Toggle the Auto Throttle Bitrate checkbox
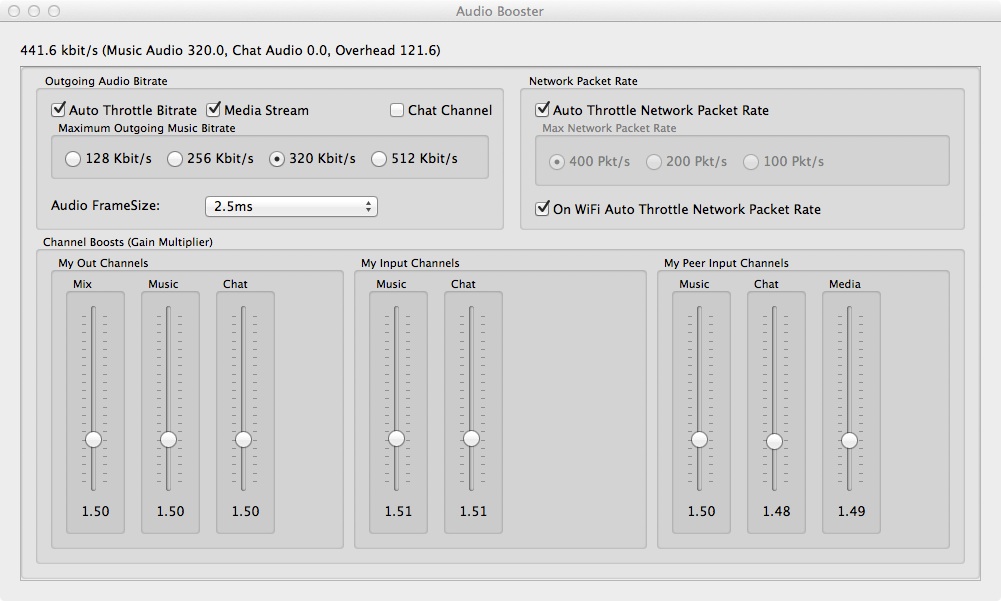Image resolution: width=1001 pixels, height=601 pixels. [x=59, y=110]
